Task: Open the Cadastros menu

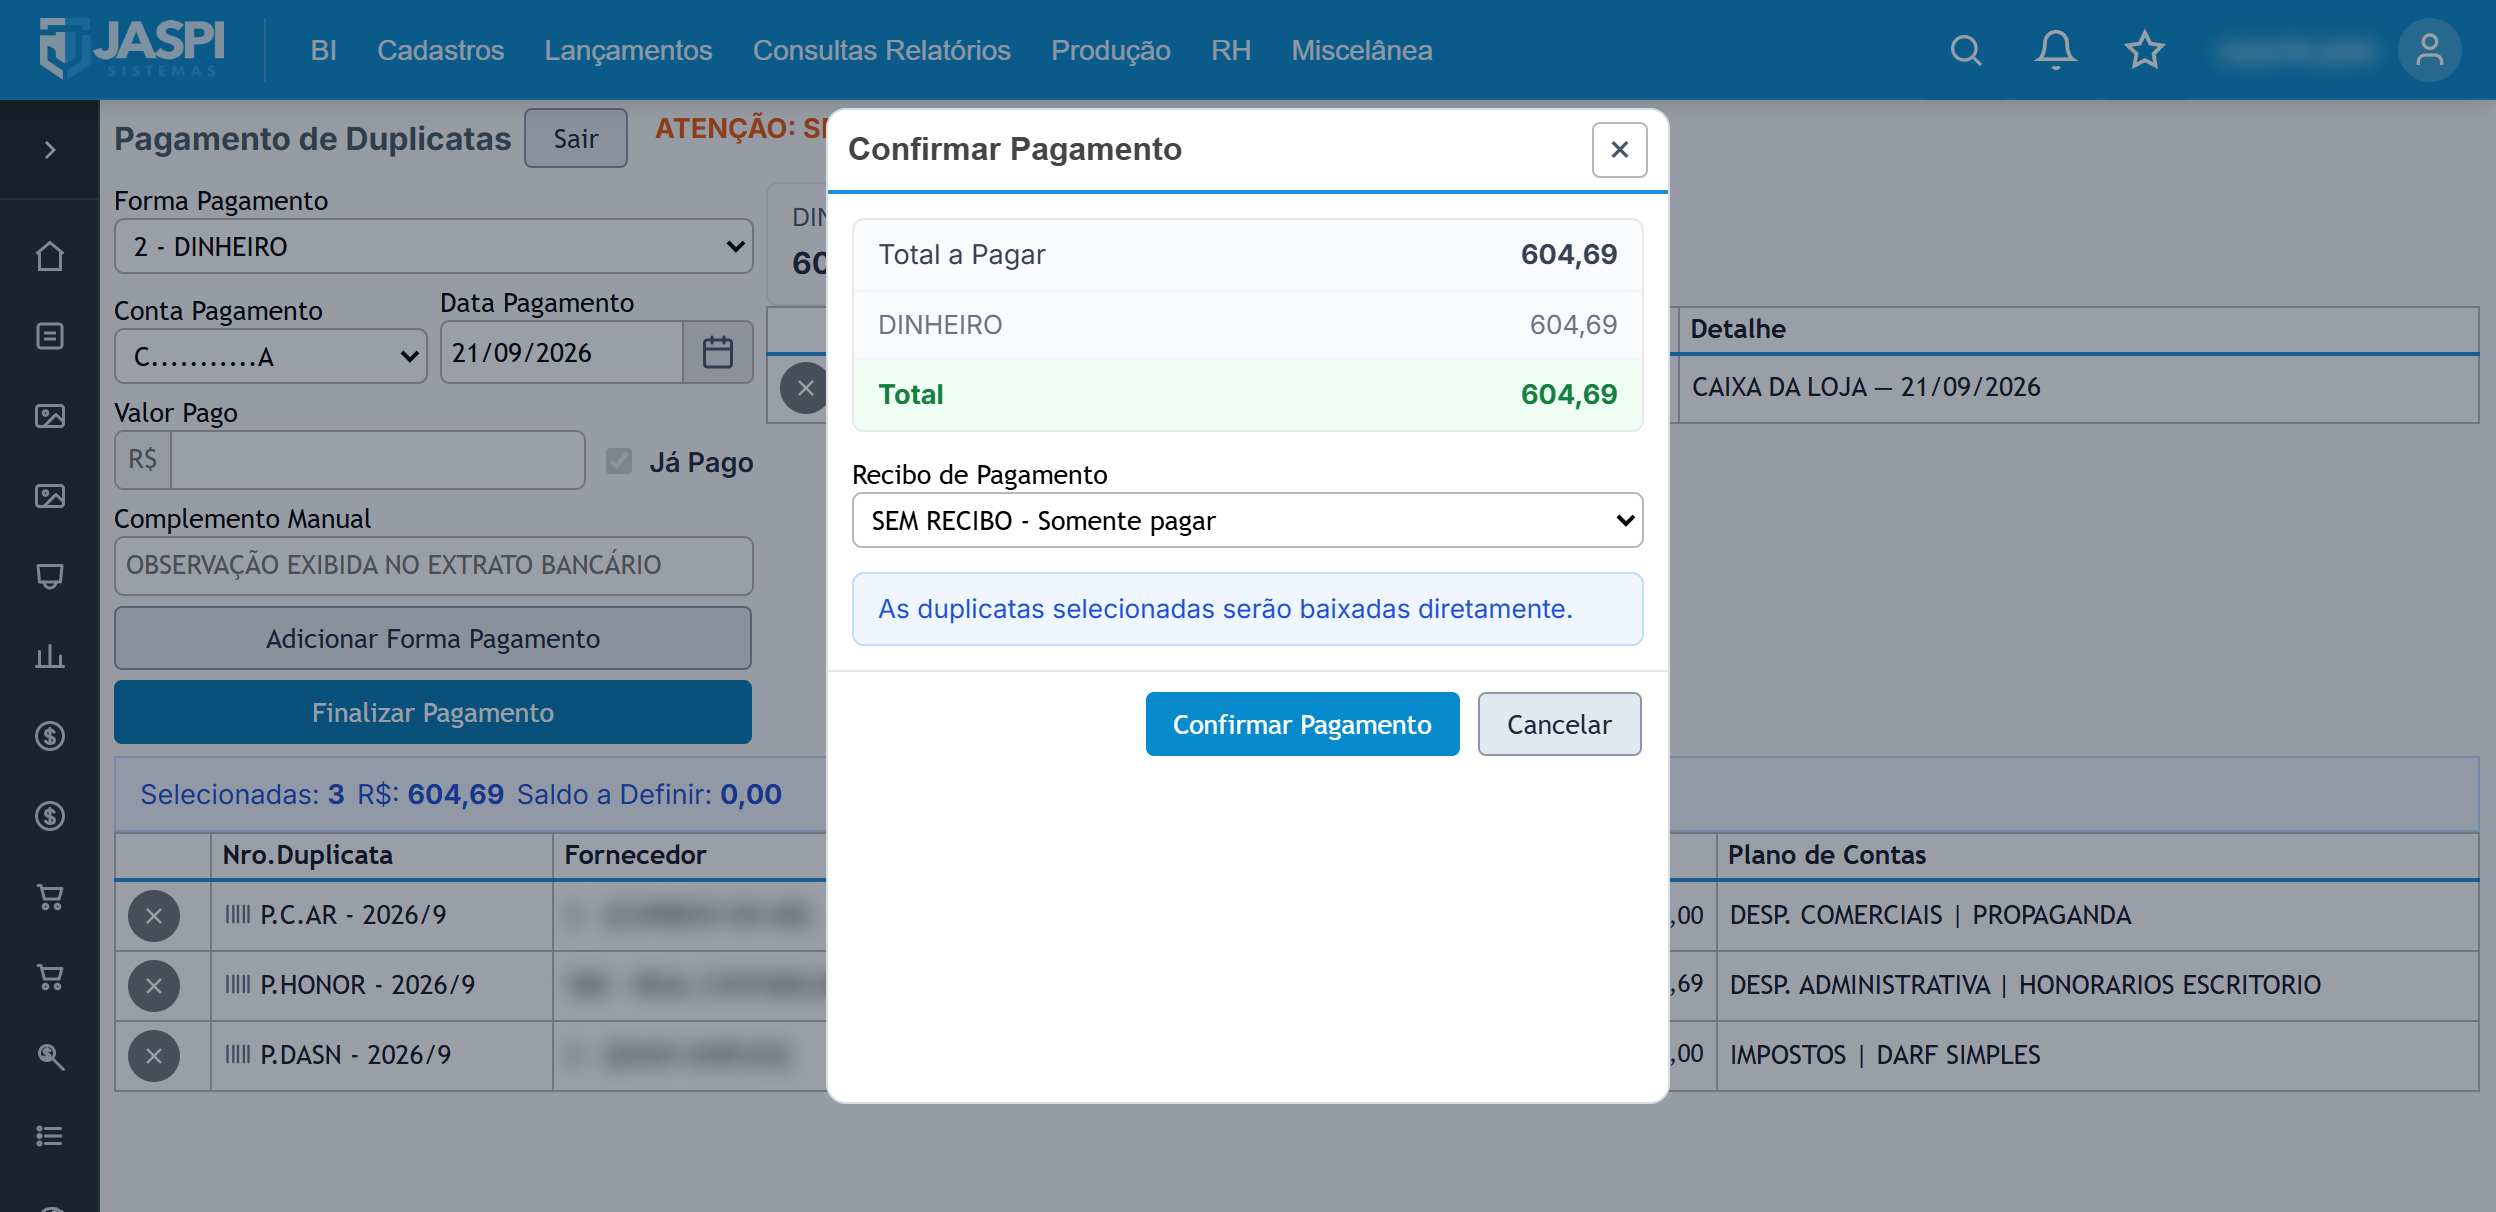Action: pos(440,50)
